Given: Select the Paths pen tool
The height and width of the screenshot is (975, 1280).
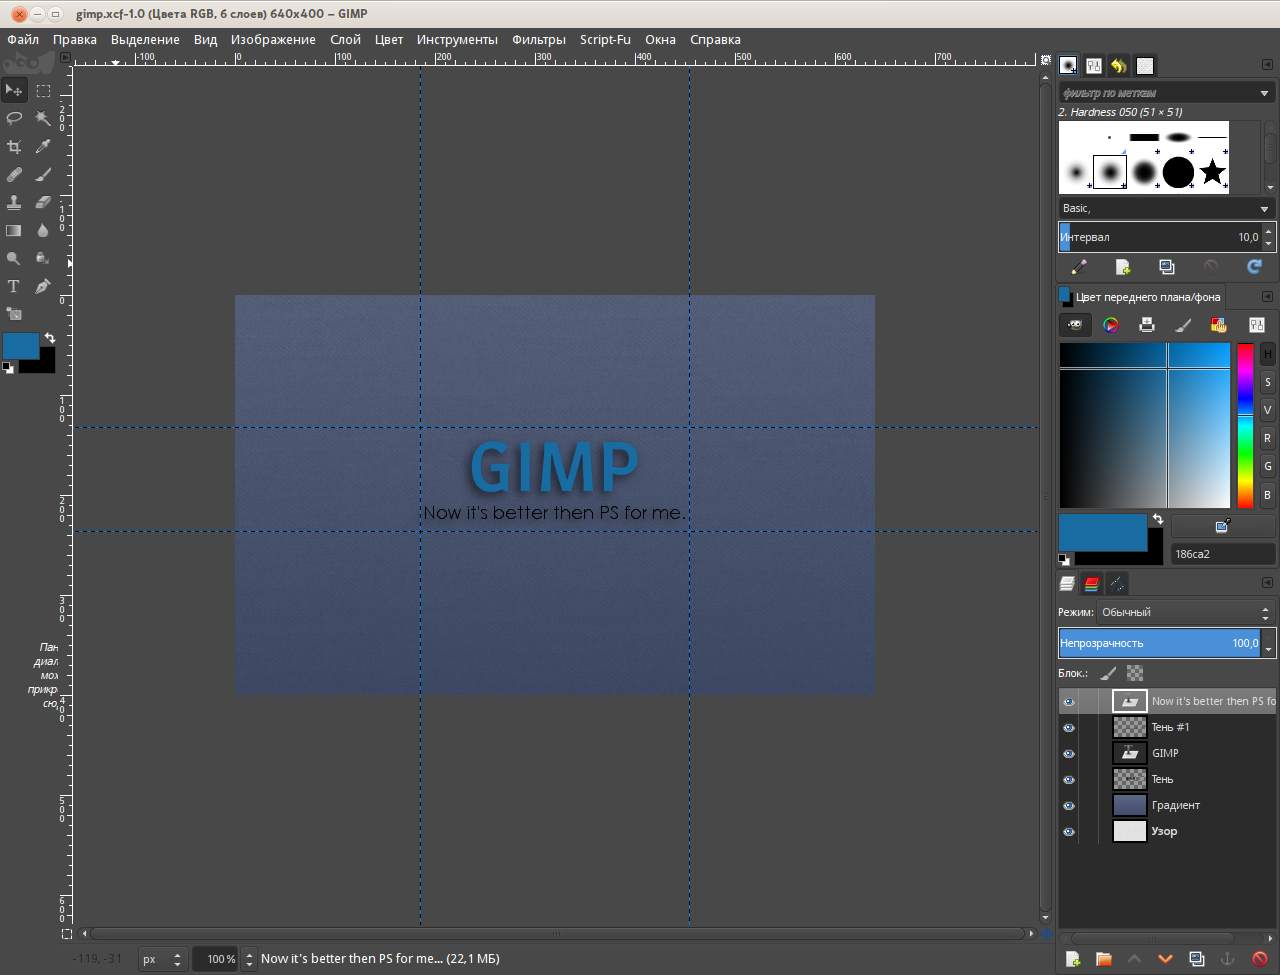Looking at the screenshot, I should [x=43, y=286].
